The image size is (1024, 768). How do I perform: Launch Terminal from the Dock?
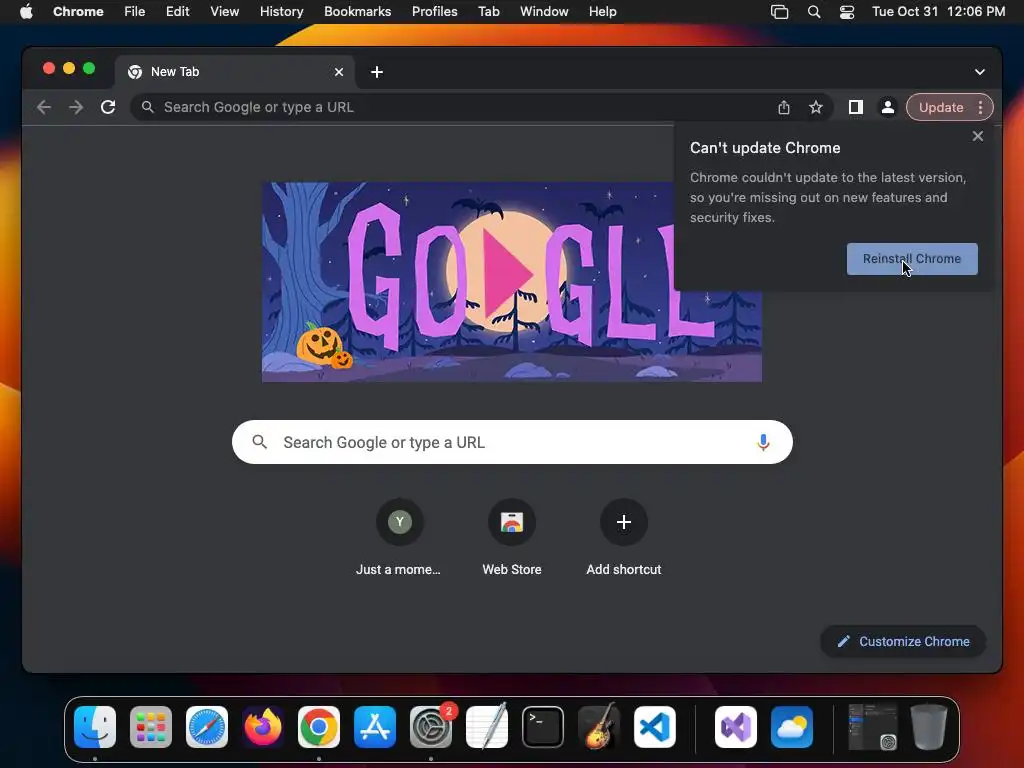[x=543, y=727]
